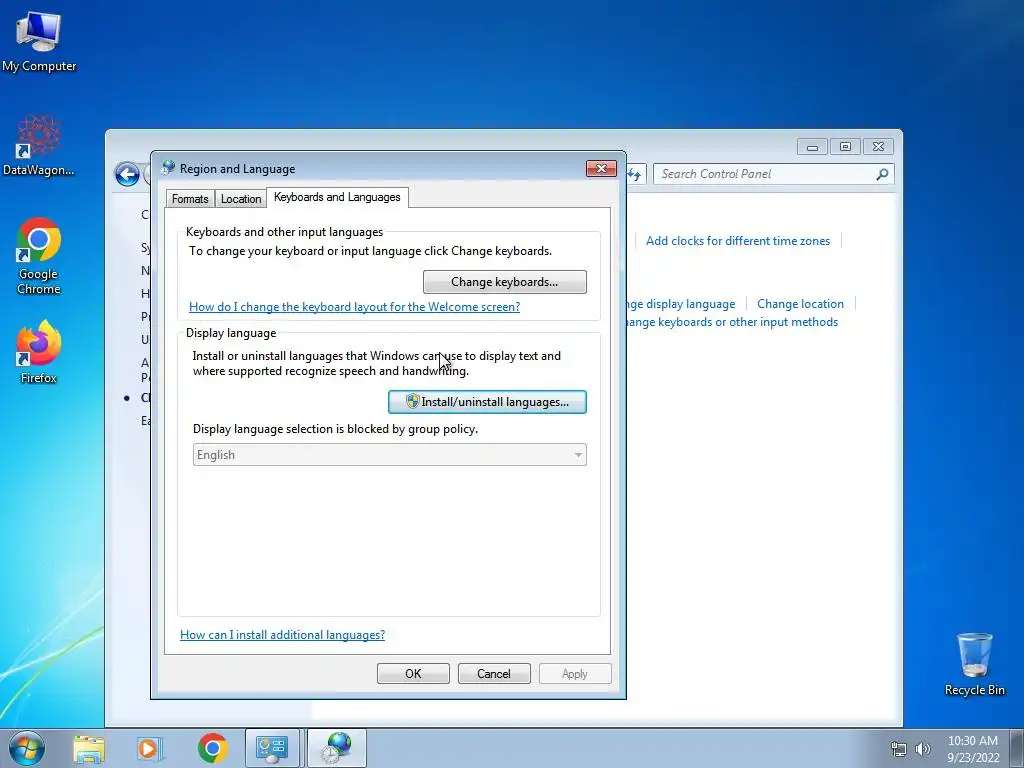Click the search magnifier in Control Panel
The width and height of the screenshot is (1024, 768).
(882, 174)
